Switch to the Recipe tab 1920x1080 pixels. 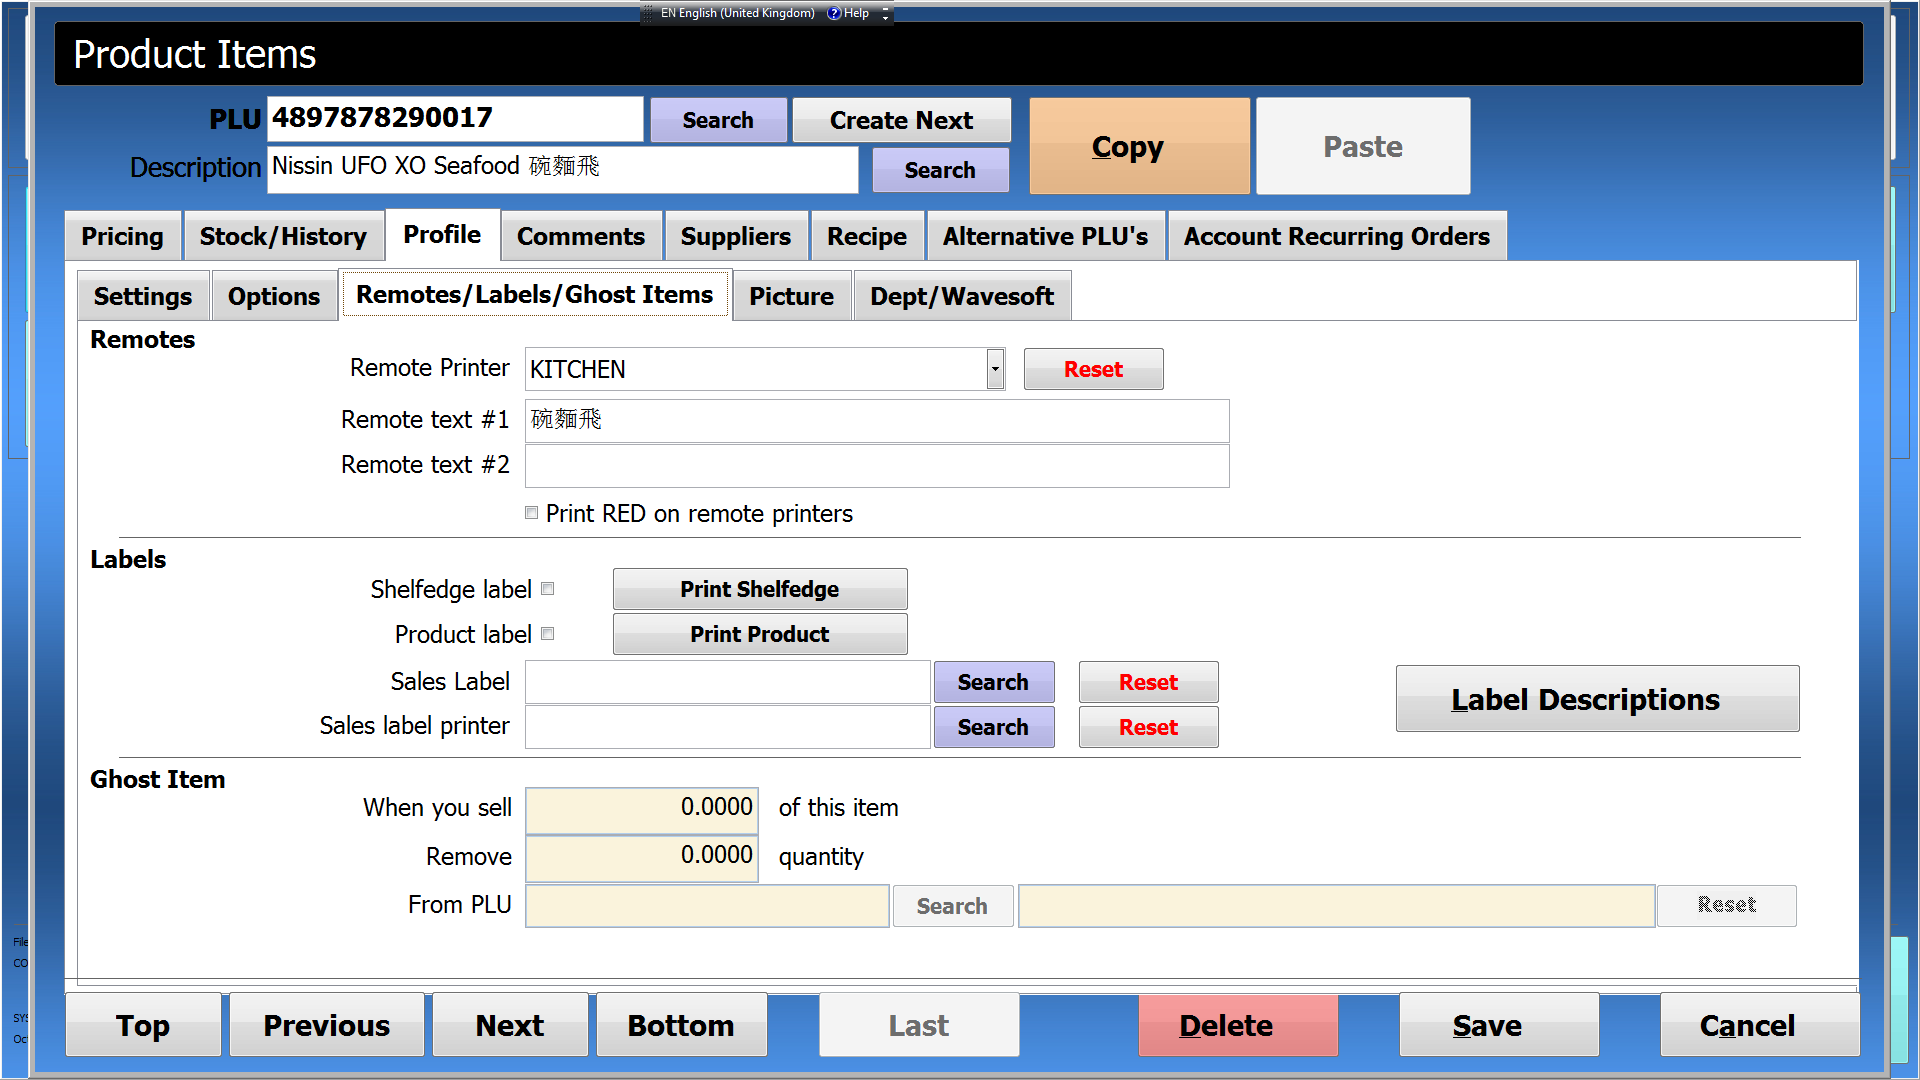point(866,236)
